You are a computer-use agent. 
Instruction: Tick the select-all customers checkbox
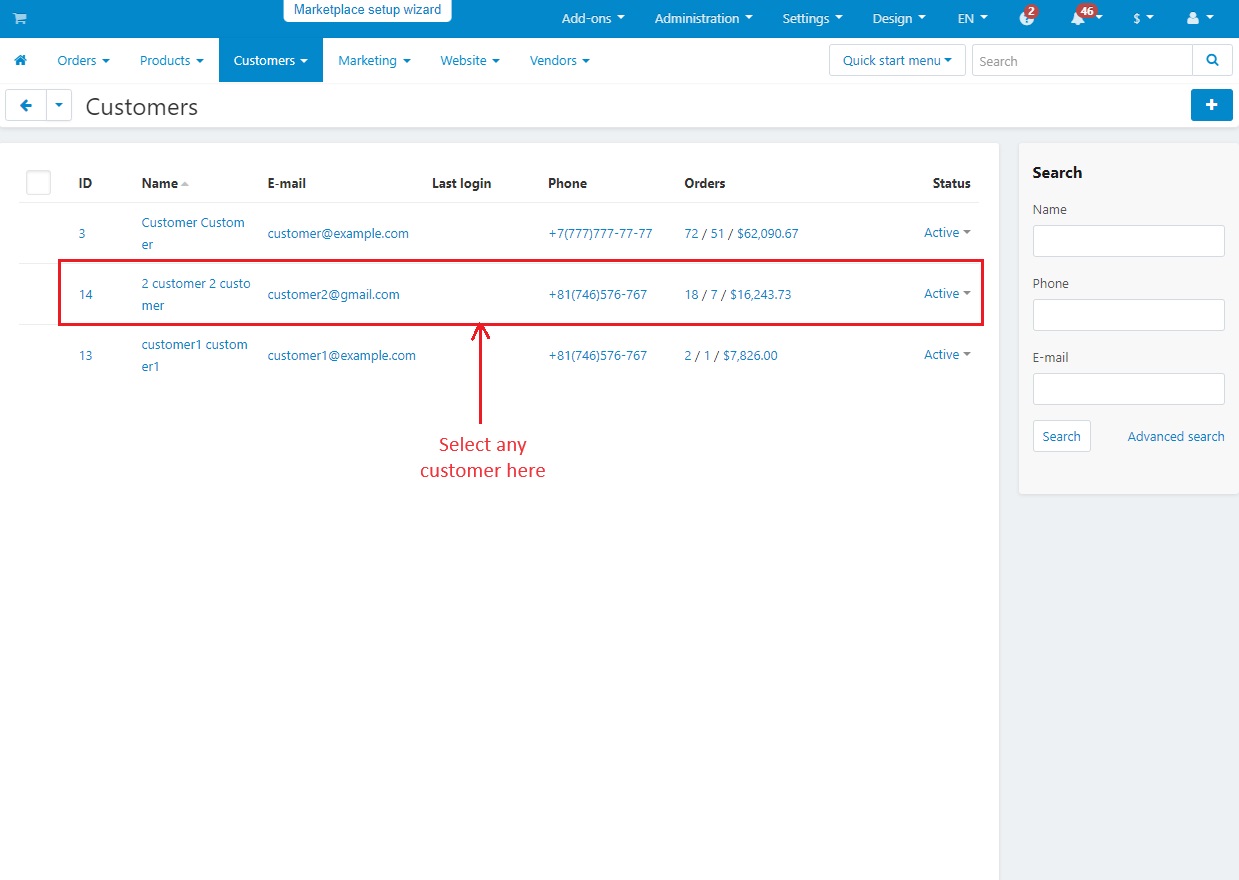coord(38,182)
